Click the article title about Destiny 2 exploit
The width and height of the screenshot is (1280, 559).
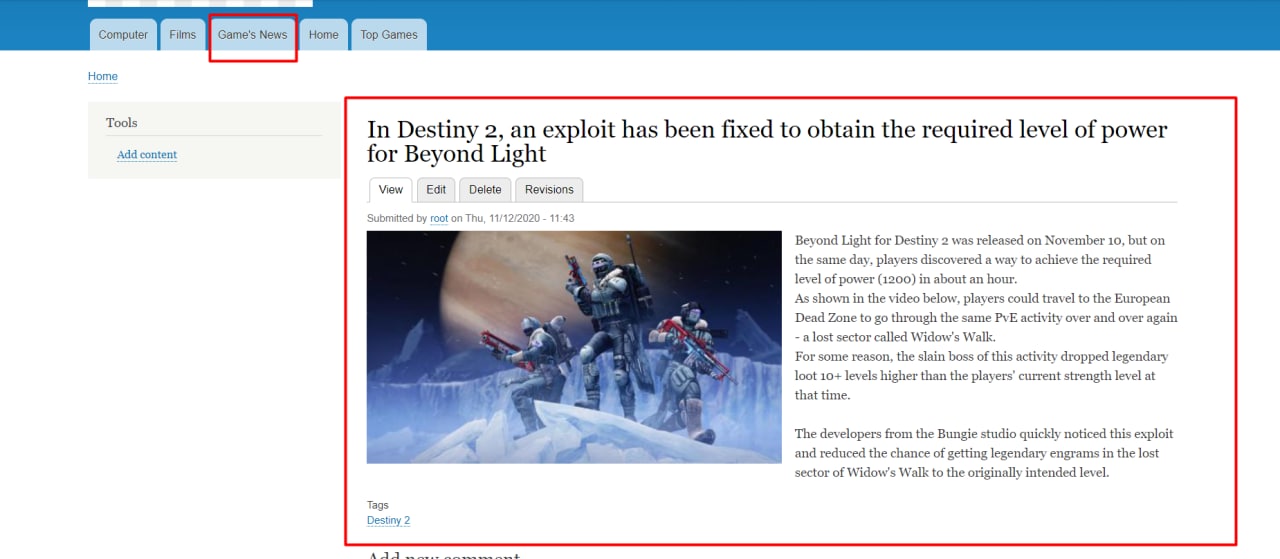767,142
